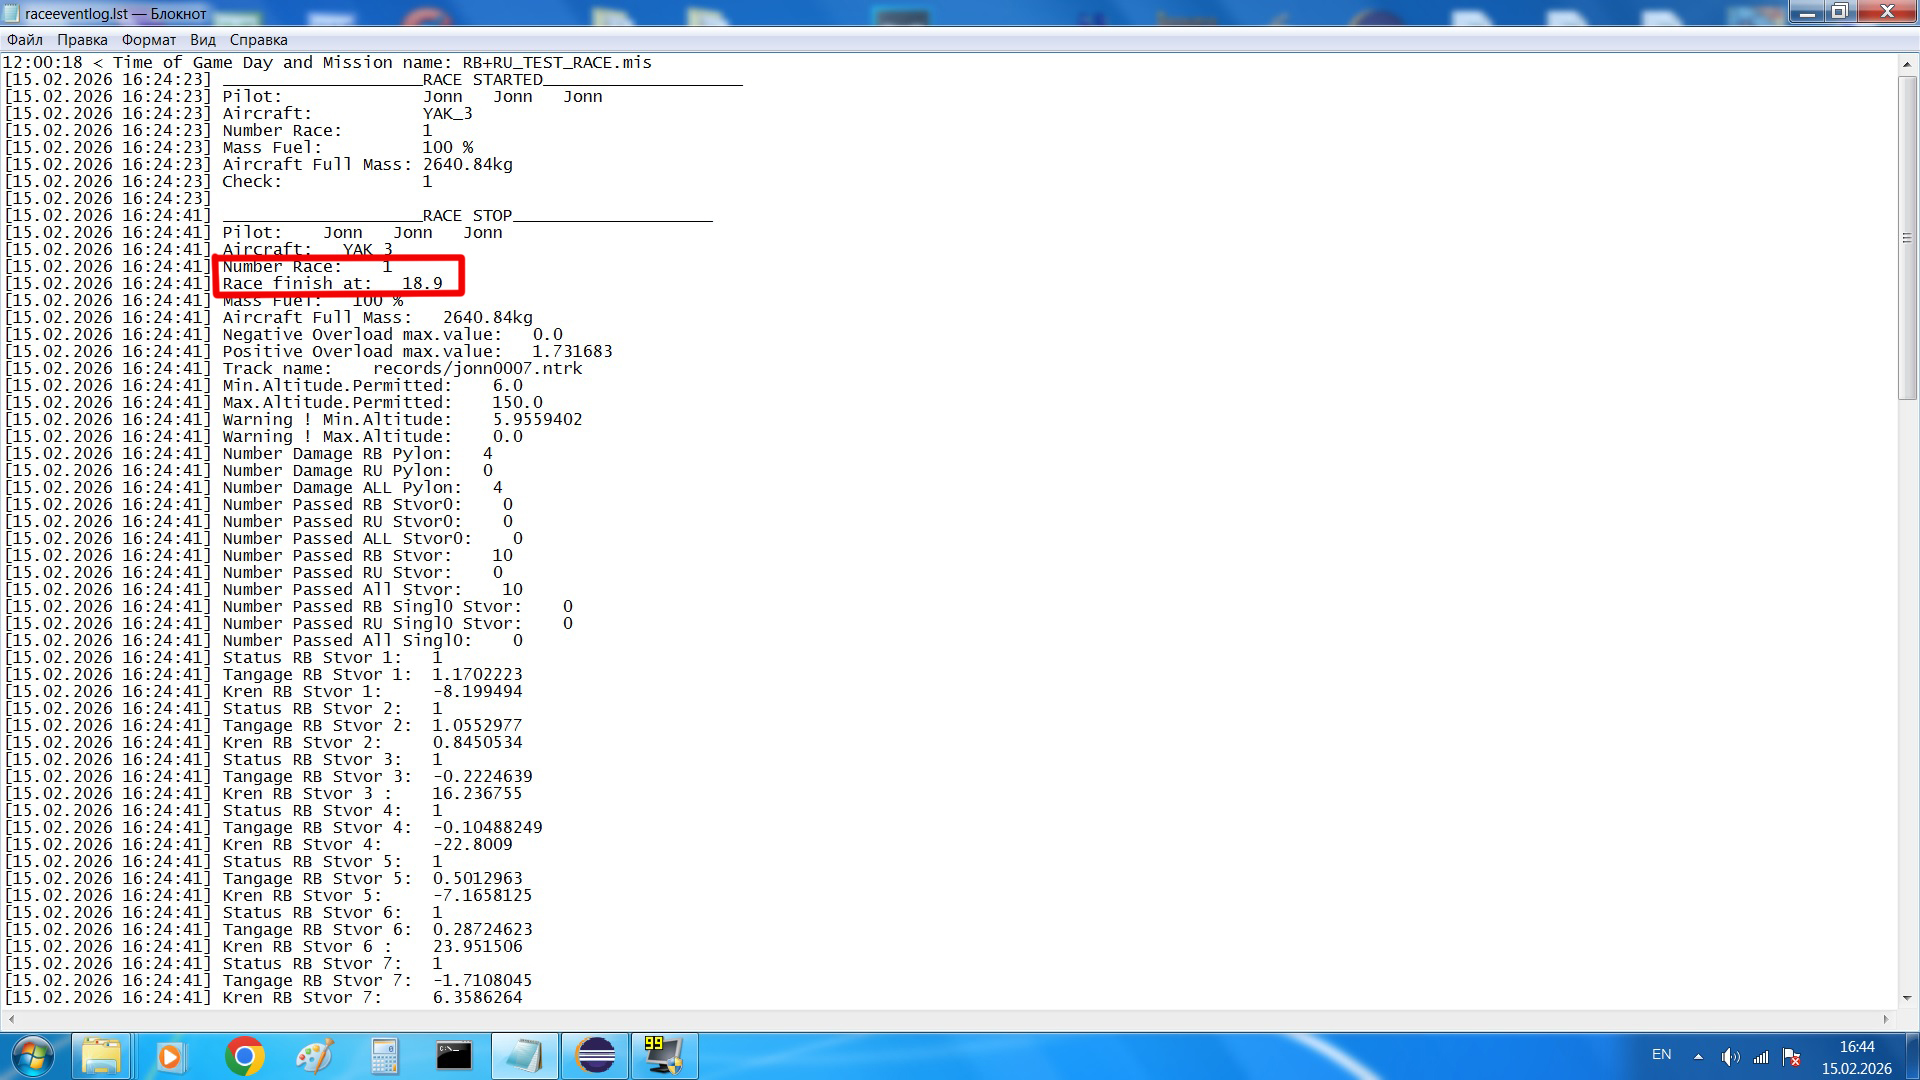Open the Файл menu

click(25, 40)
